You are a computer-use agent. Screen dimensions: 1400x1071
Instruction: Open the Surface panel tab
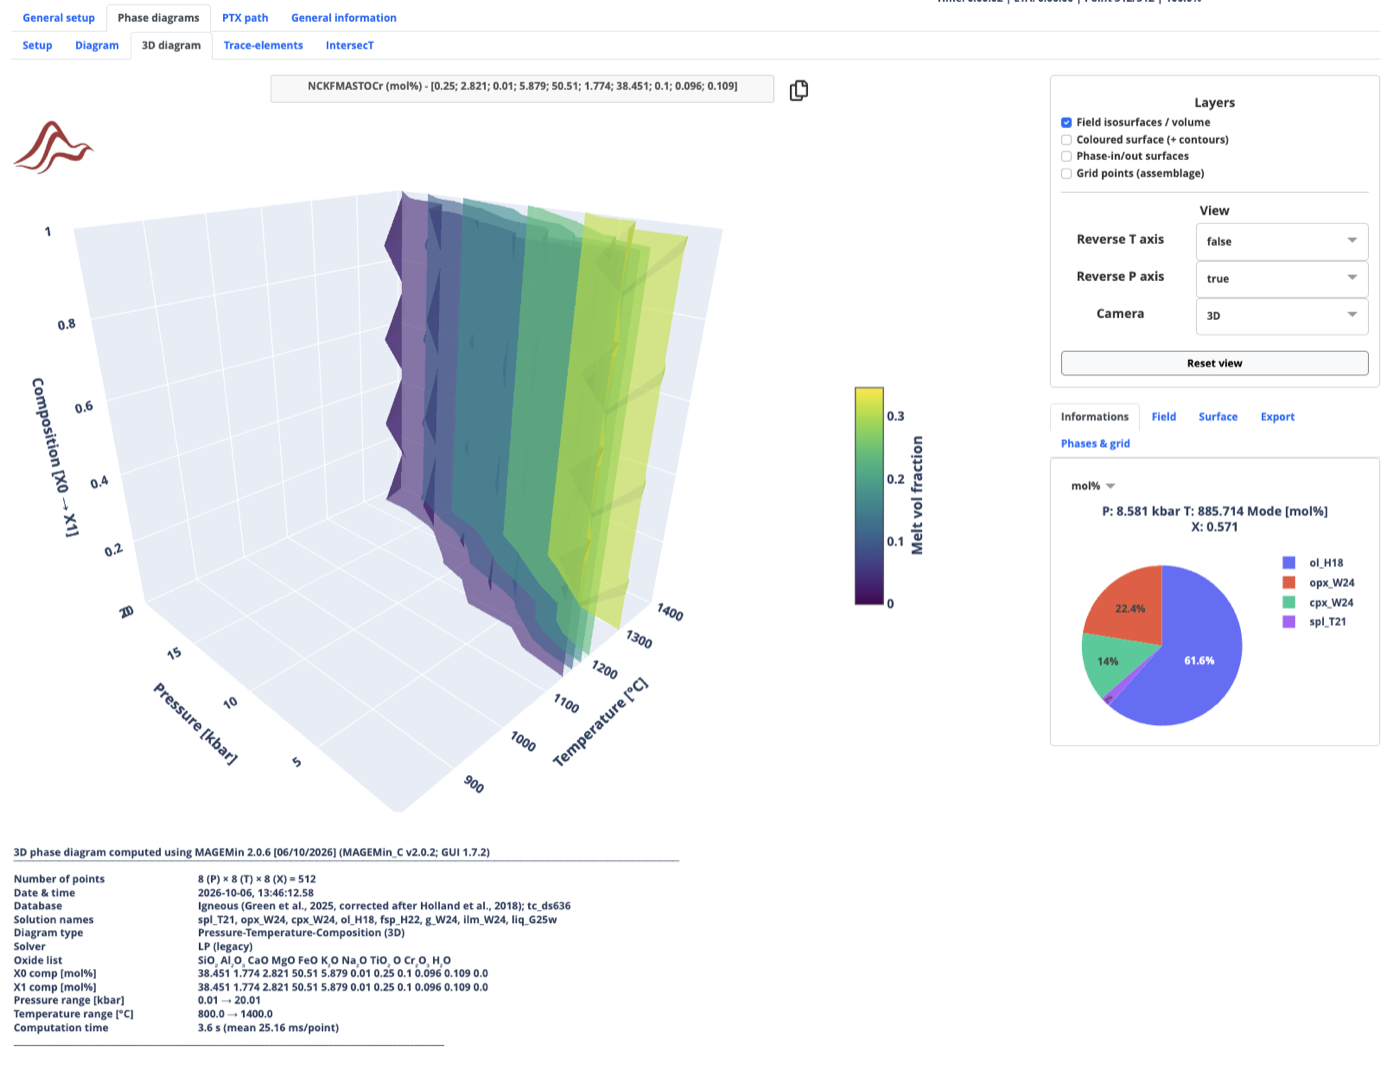pyautogui.click(x=1218, y=417)
